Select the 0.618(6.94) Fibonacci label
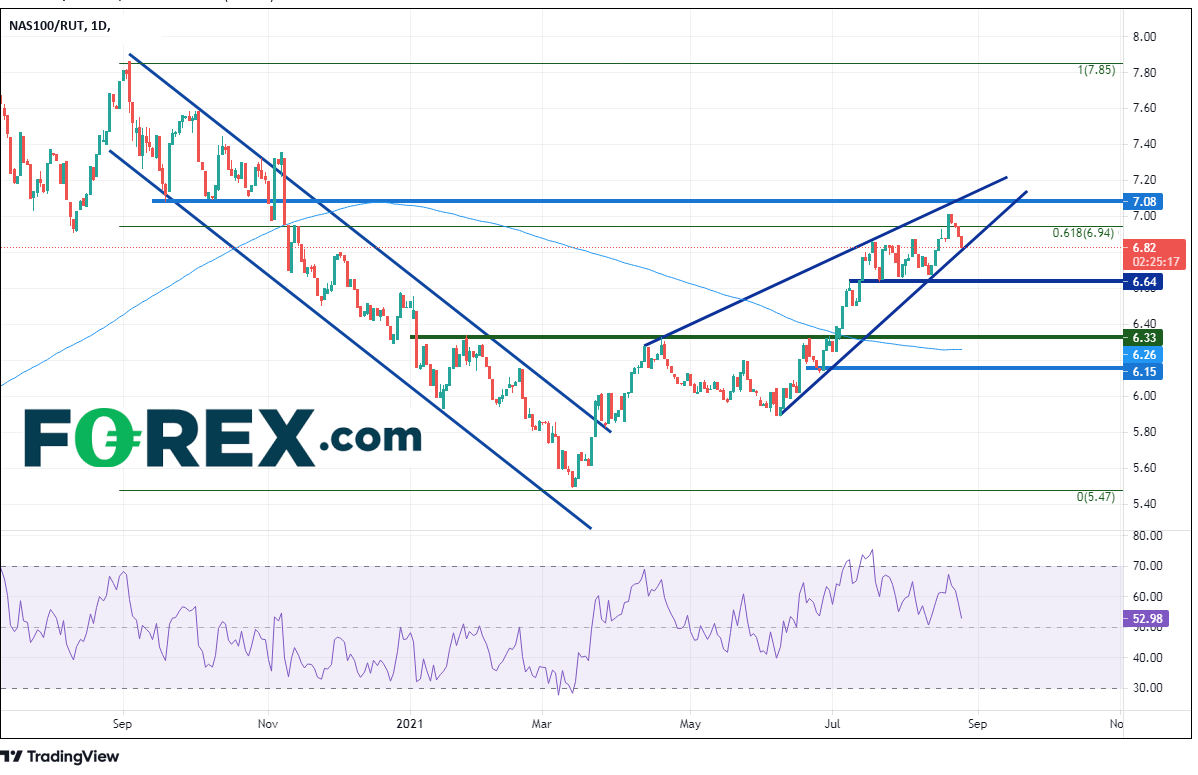This screenshot has height=775, width=1198. point(1086,233)
